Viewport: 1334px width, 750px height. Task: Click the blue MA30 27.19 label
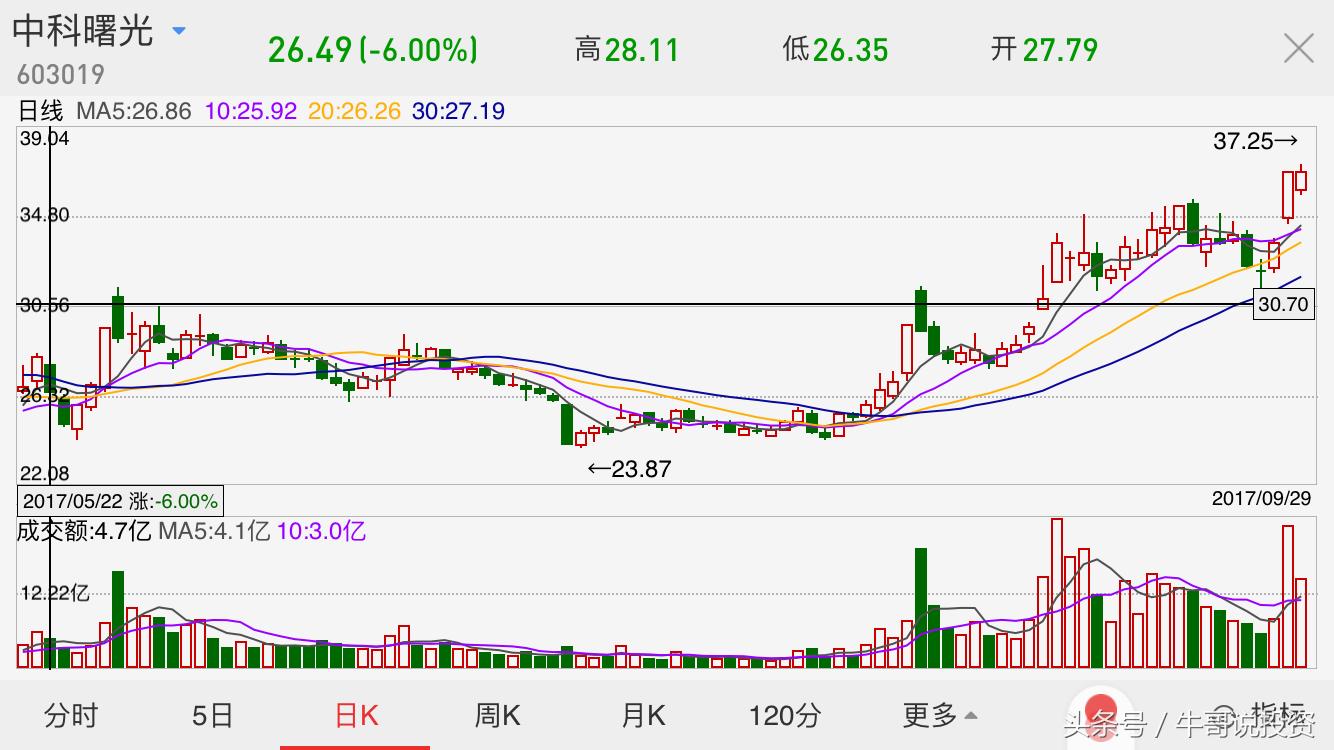458,111
